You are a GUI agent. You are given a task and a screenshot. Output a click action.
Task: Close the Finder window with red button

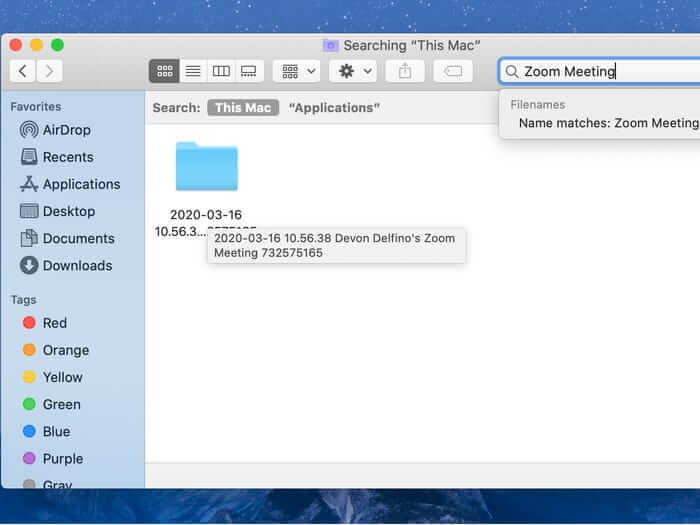16,45
